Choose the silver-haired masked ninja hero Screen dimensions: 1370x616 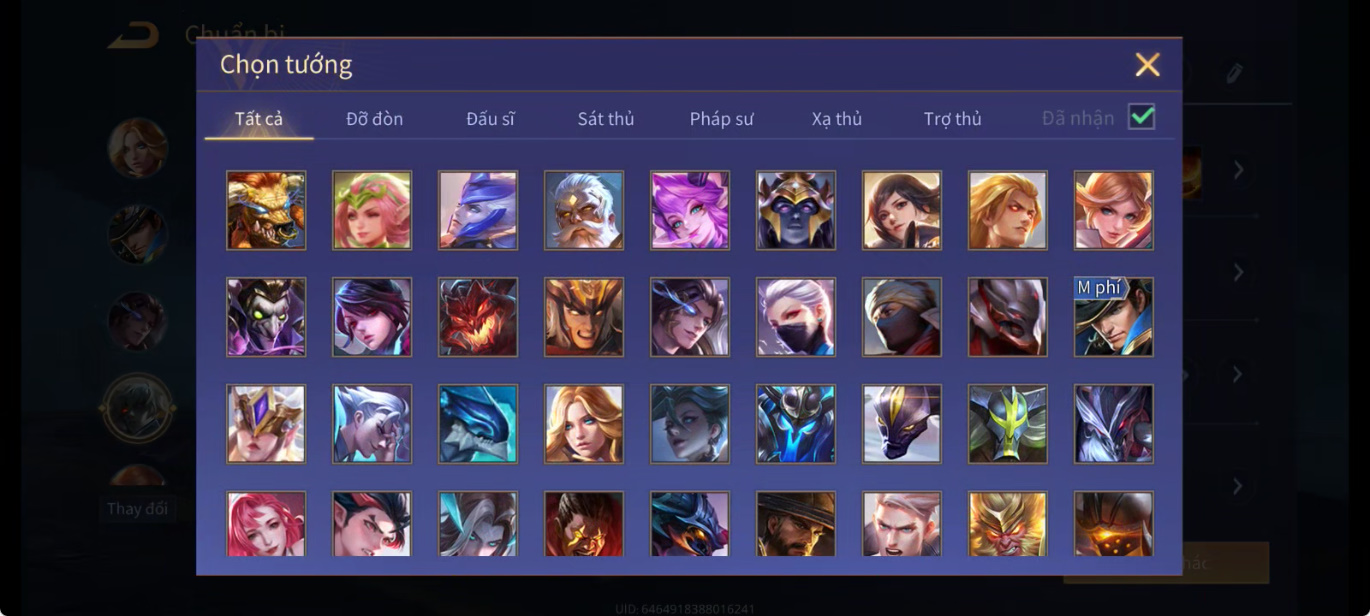point(796,317)
